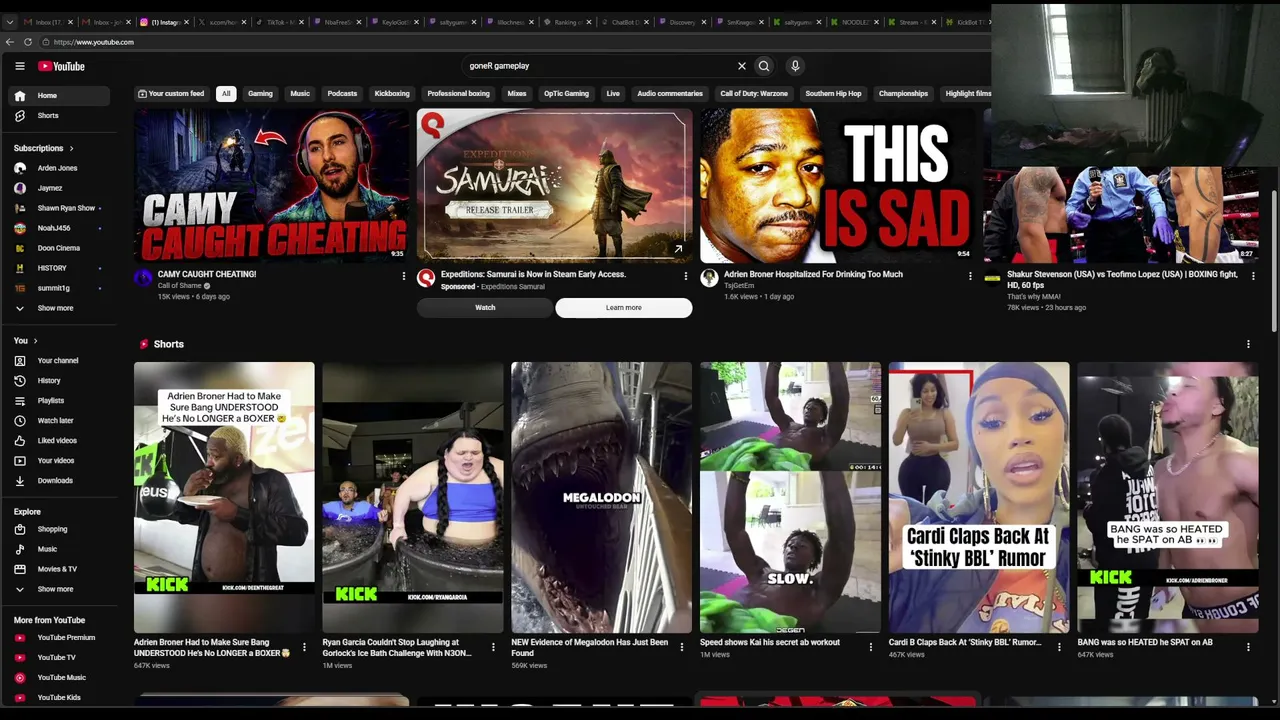Image resolution: width=1280 pixels, height=720 pixels.
Task: Open Movies & TV under Explore
Action: (60, 570)
